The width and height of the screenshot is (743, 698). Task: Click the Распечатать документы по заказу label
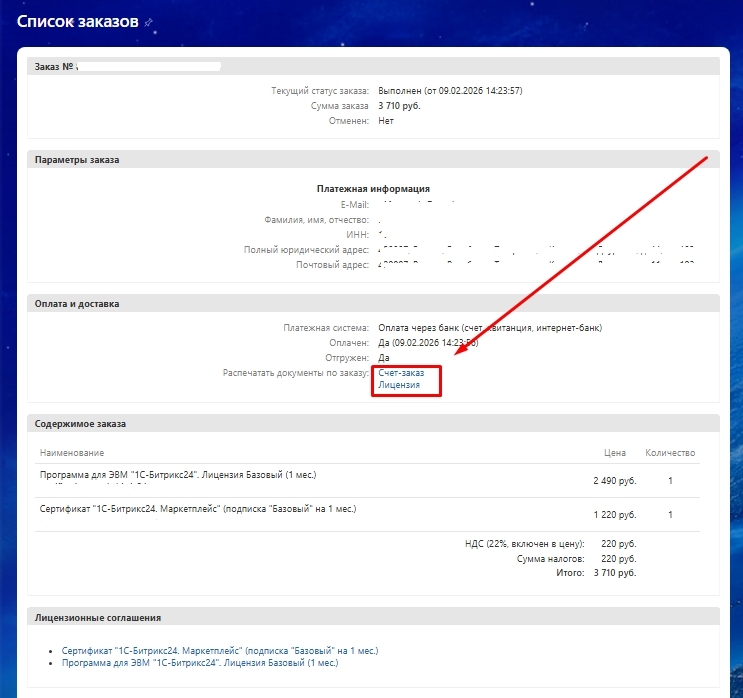tap(296, 373)
